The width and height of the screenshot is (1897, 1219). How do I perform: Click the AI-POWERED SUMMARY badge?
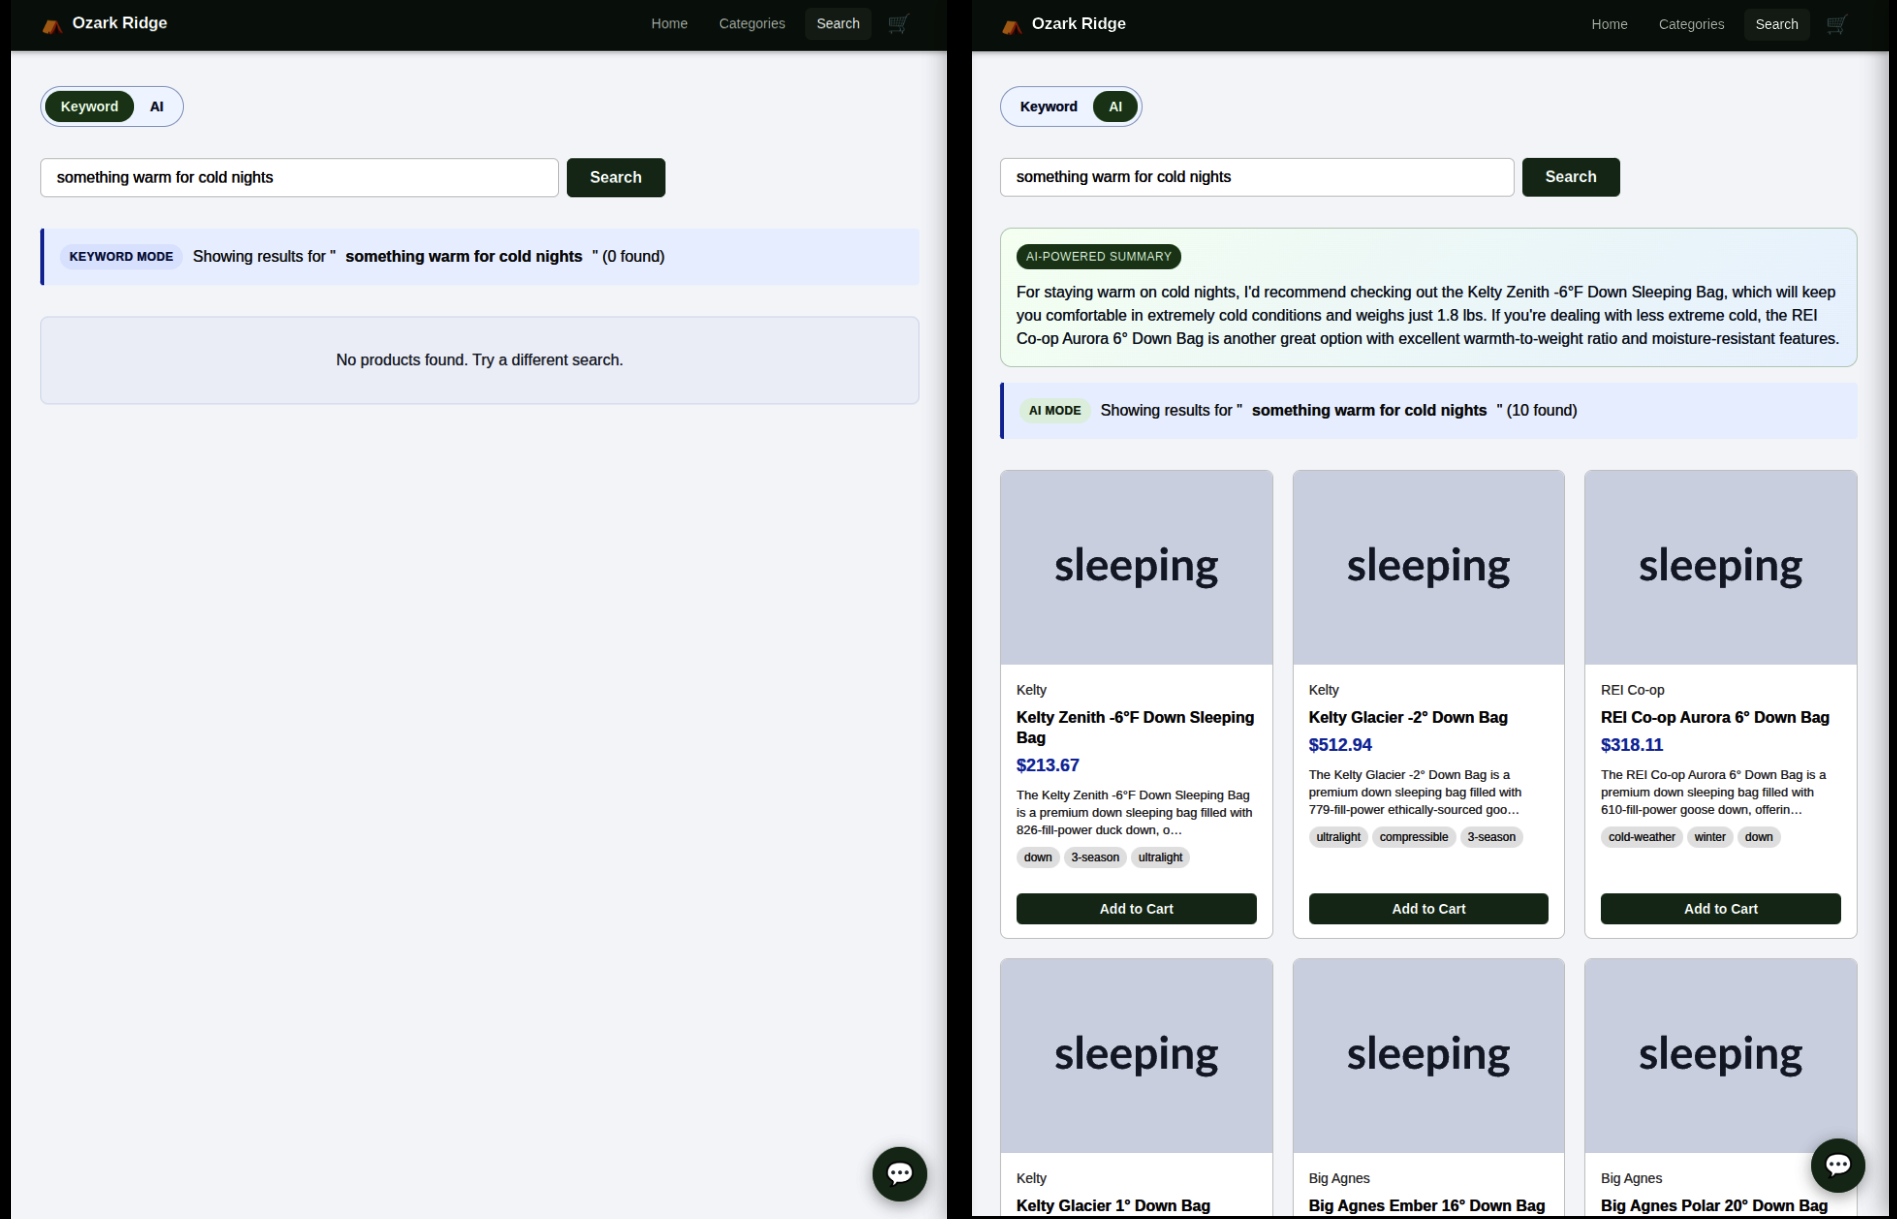1098,257
